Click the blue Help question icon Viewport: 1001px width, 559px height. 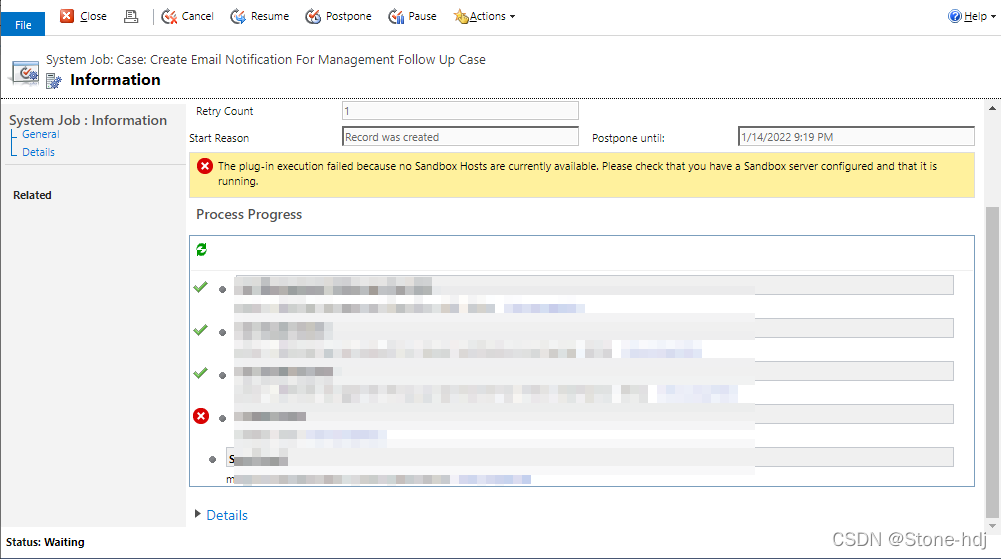coord(954,16)
